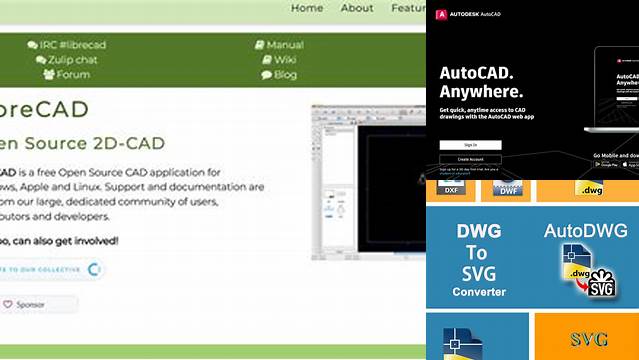Click the chat bubble icon beside IRC #librecad
The width and height of the screenshot is (639, 360).
[33, 45]
